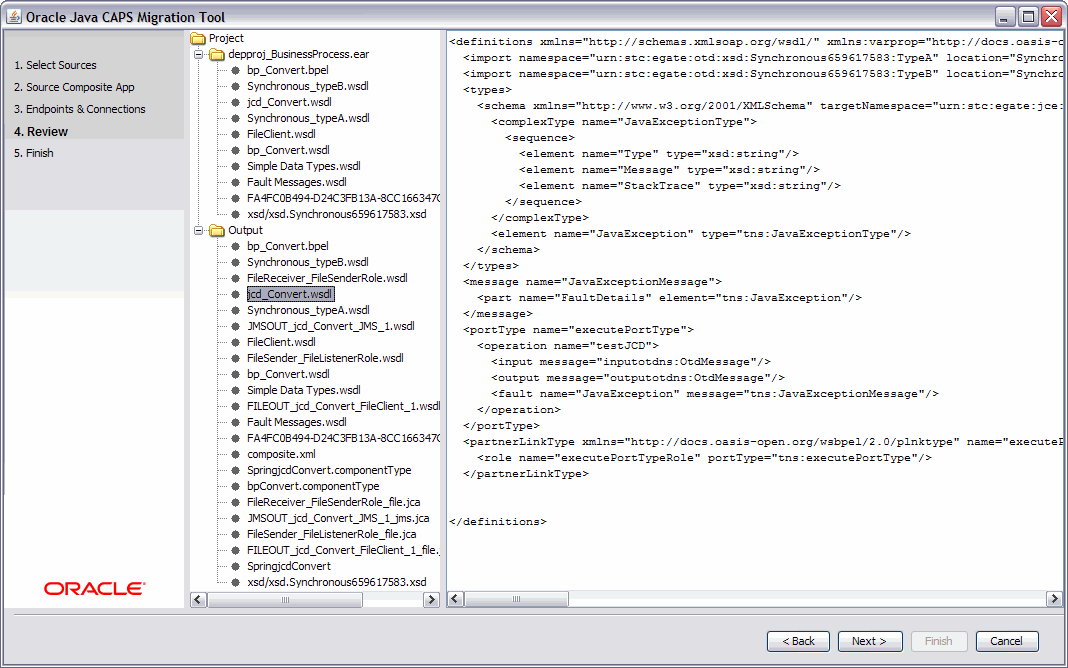1068x668 pixels.
Task: Click the text 'message name="JavaExceptionMessage"'
Action: [592, 282]
